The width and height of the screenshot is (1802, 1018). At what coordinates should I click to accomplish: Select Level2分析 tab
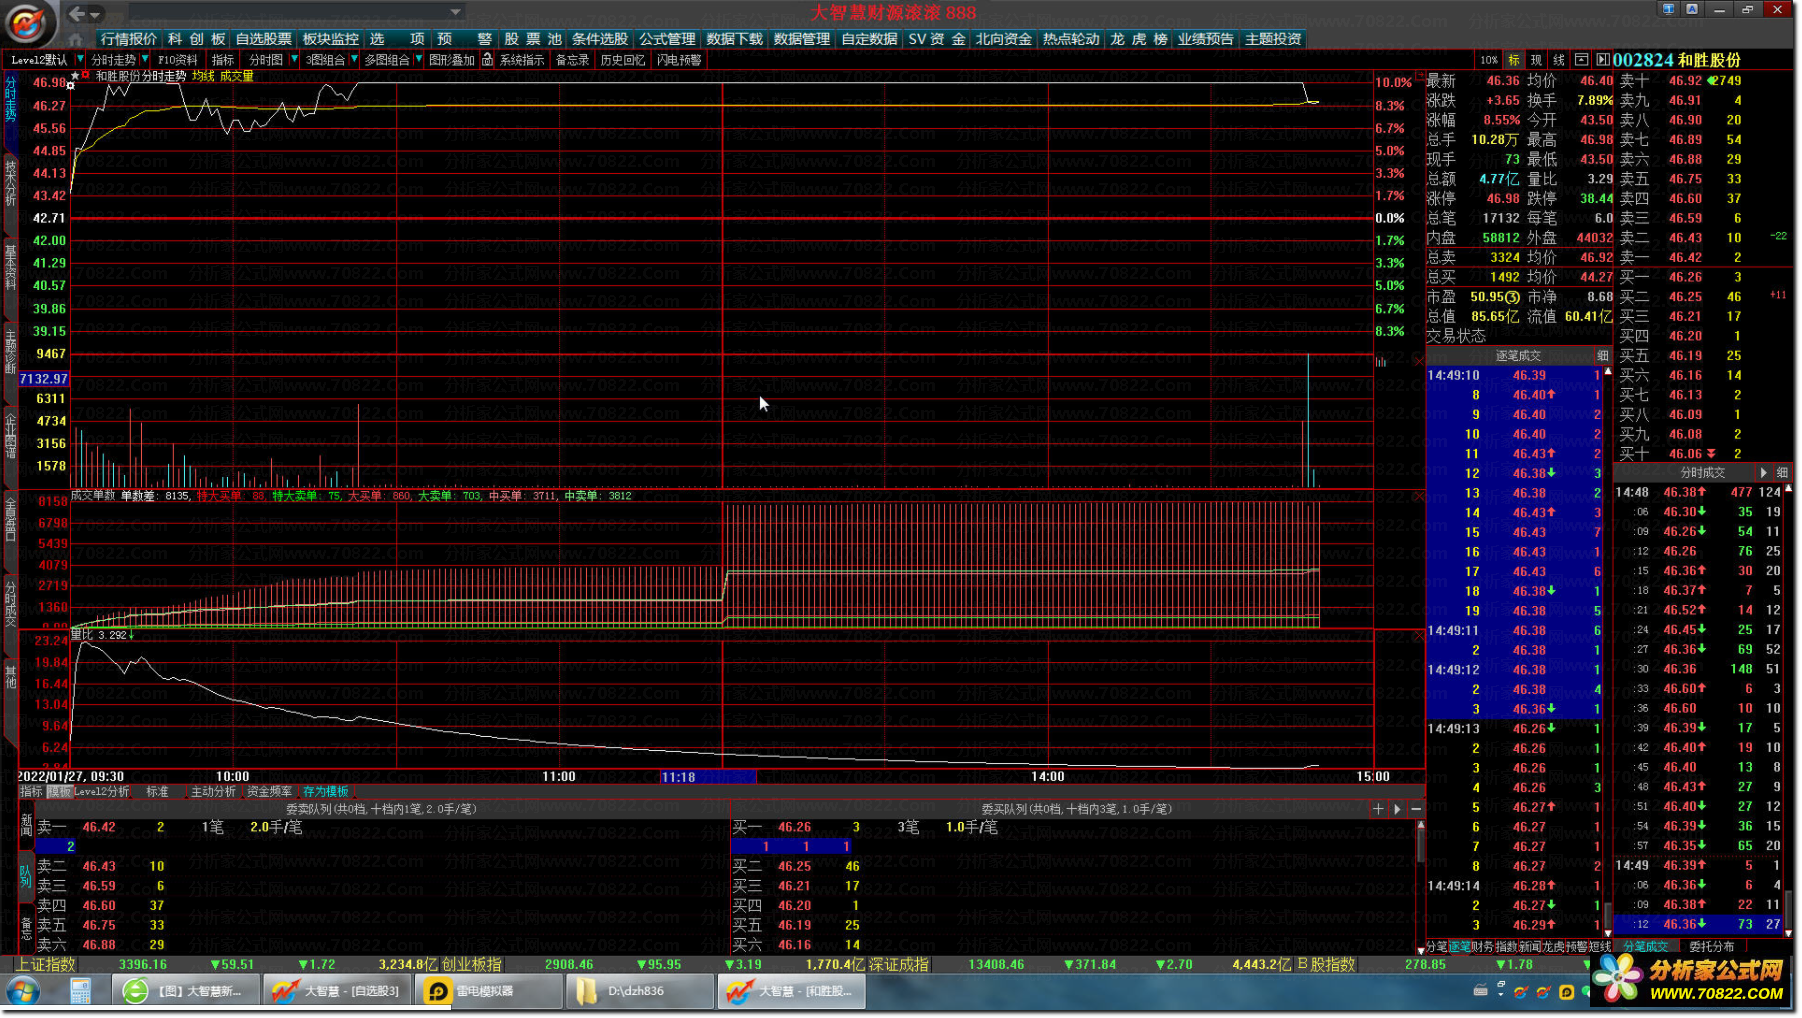[x=102, y=792]
